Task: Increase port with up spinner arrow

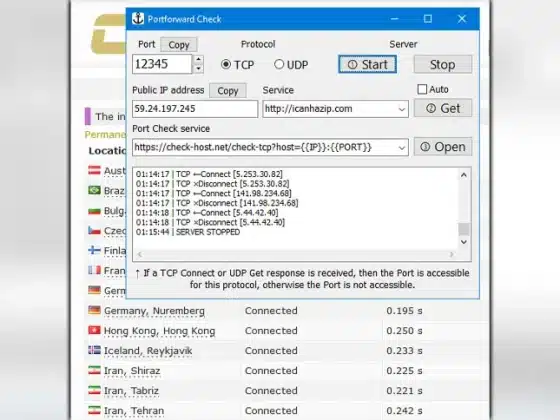Action: [198, 60]
